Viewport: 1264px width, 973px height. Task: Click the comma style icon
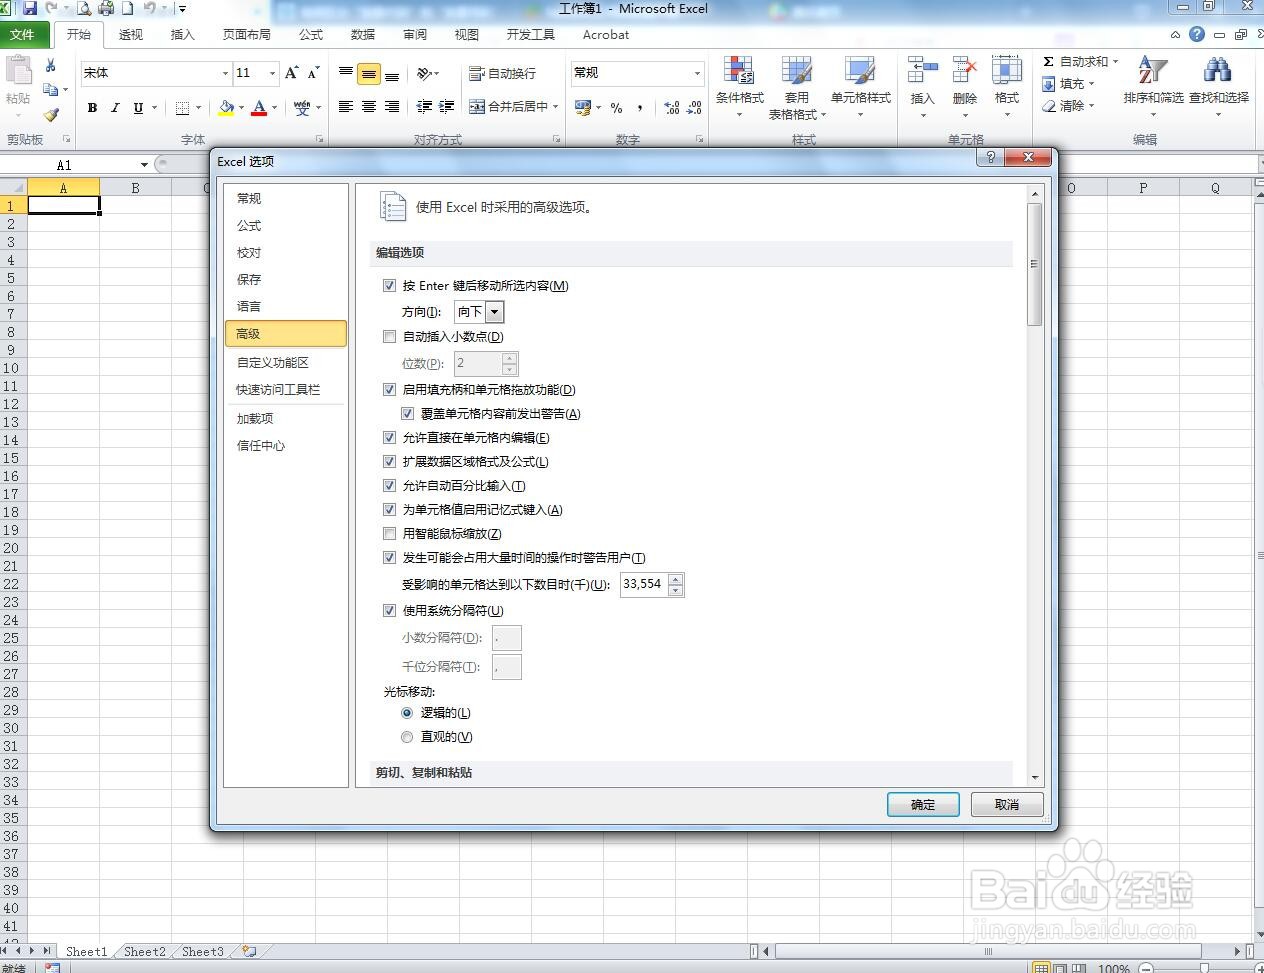tap(640, 107)
